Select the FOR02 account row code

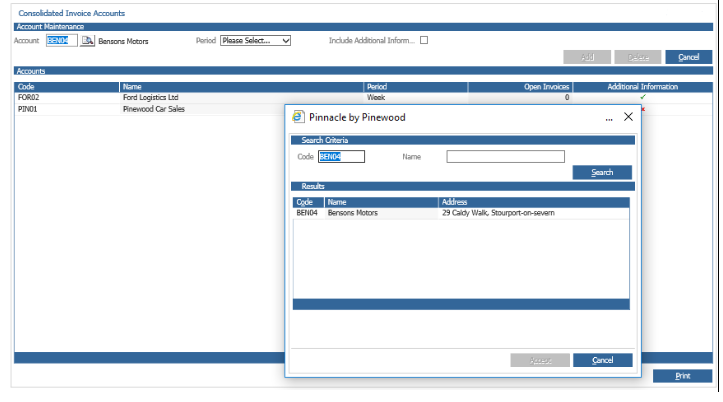tap(29, 97)
